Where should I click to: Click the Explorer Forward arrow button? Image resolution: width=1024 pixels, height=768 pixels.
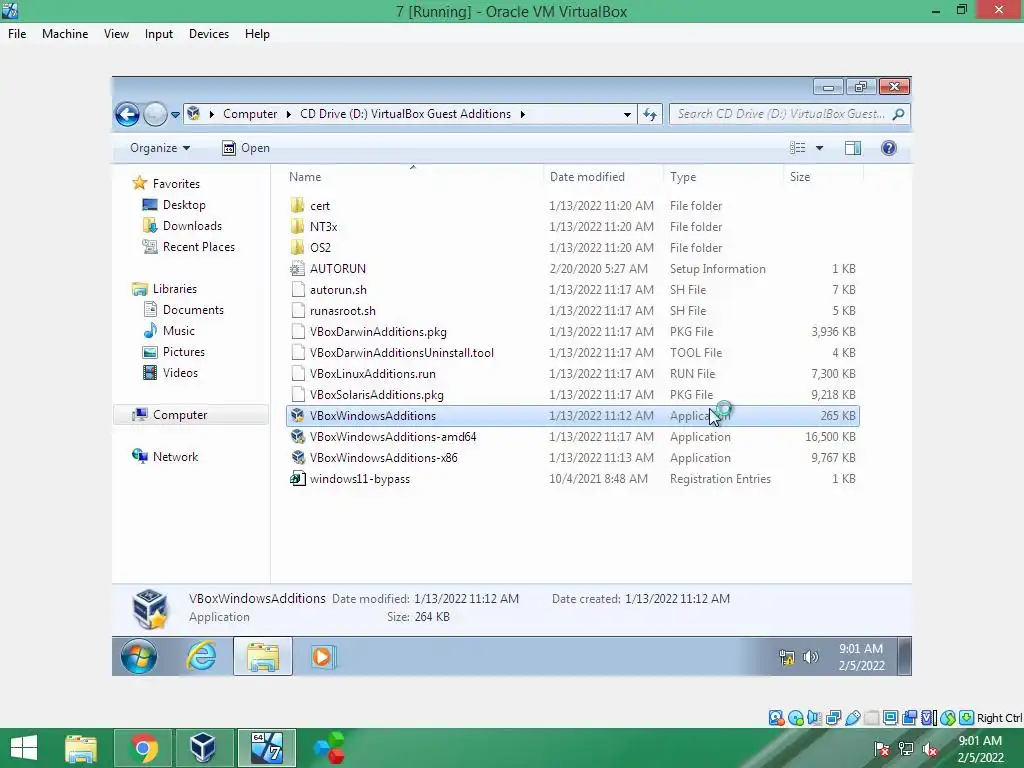tap(155, 114)
